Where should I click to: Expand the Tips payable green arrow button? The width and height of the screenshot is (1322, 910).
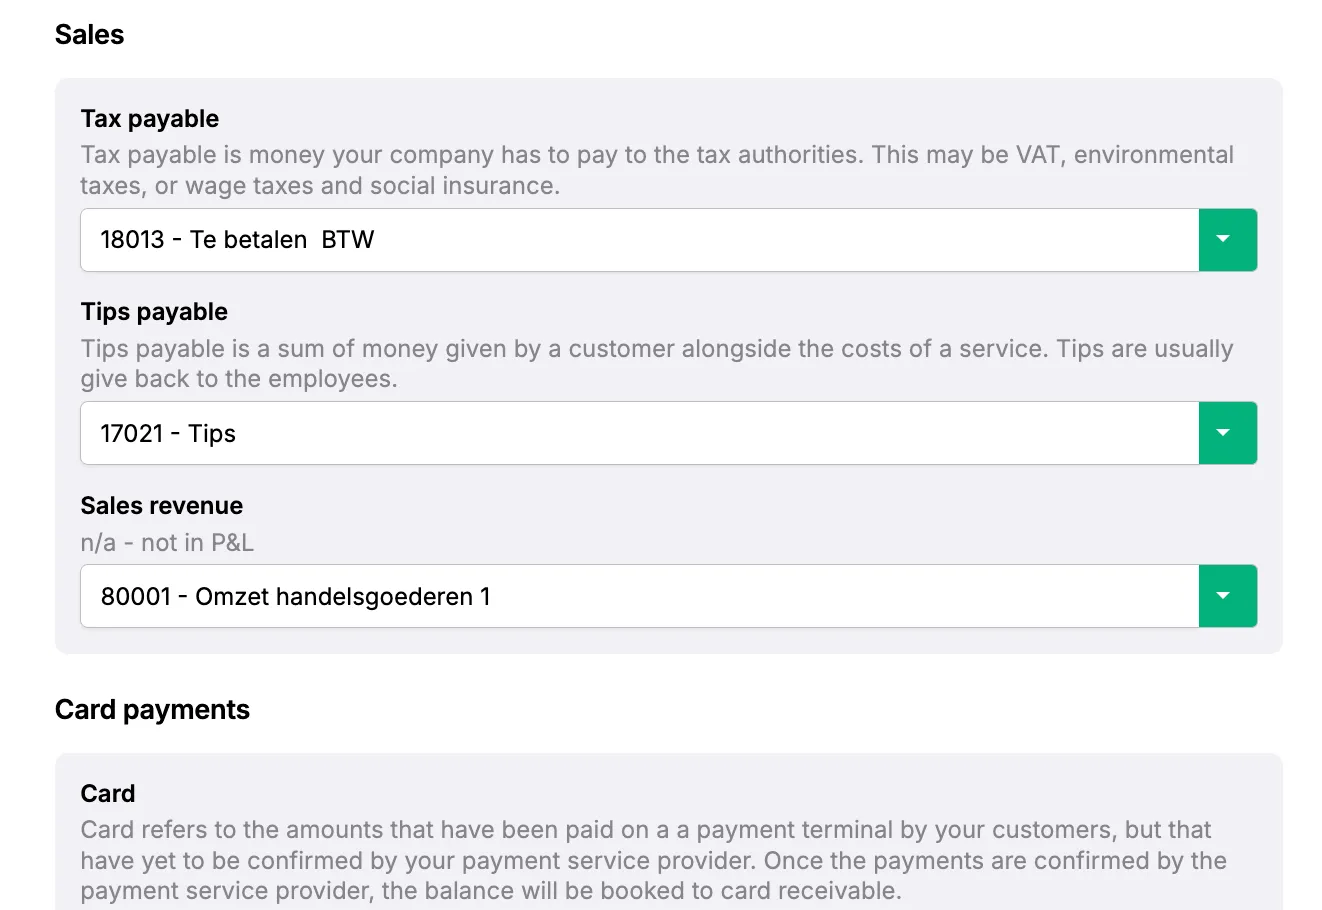tap(1227, 433)
